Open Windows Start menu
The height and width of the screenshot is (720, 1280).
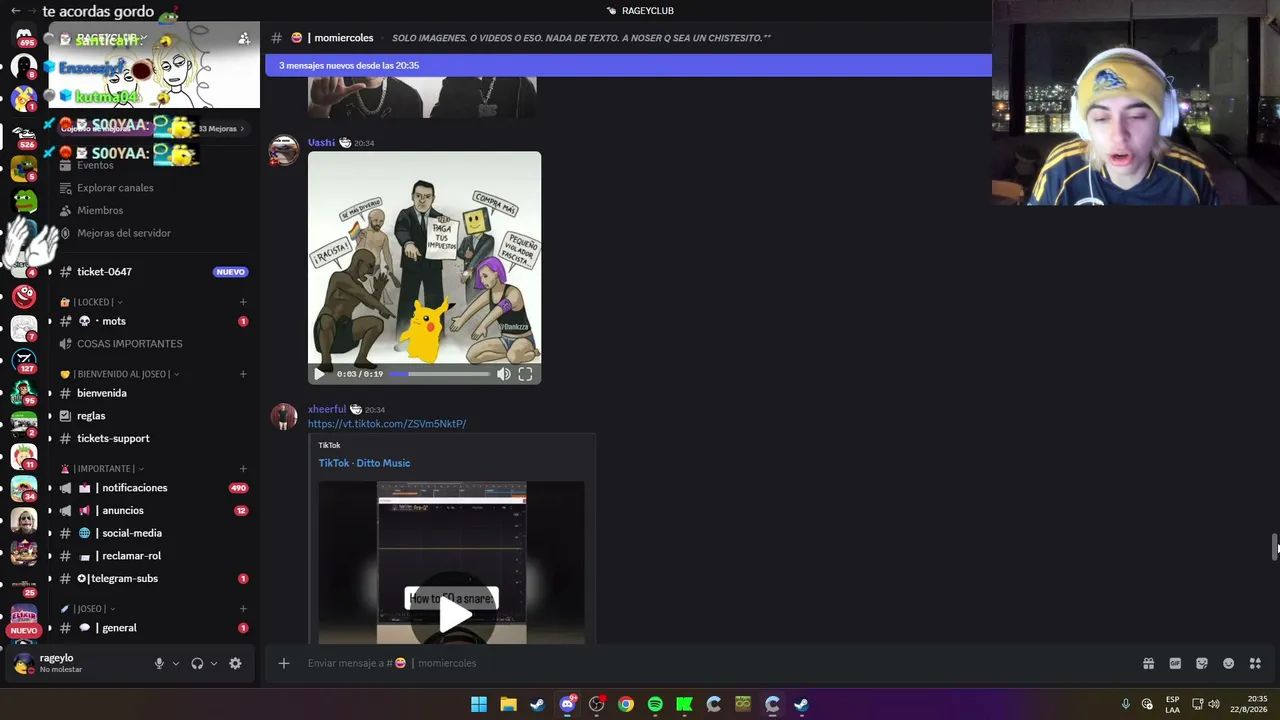[479, 704]
